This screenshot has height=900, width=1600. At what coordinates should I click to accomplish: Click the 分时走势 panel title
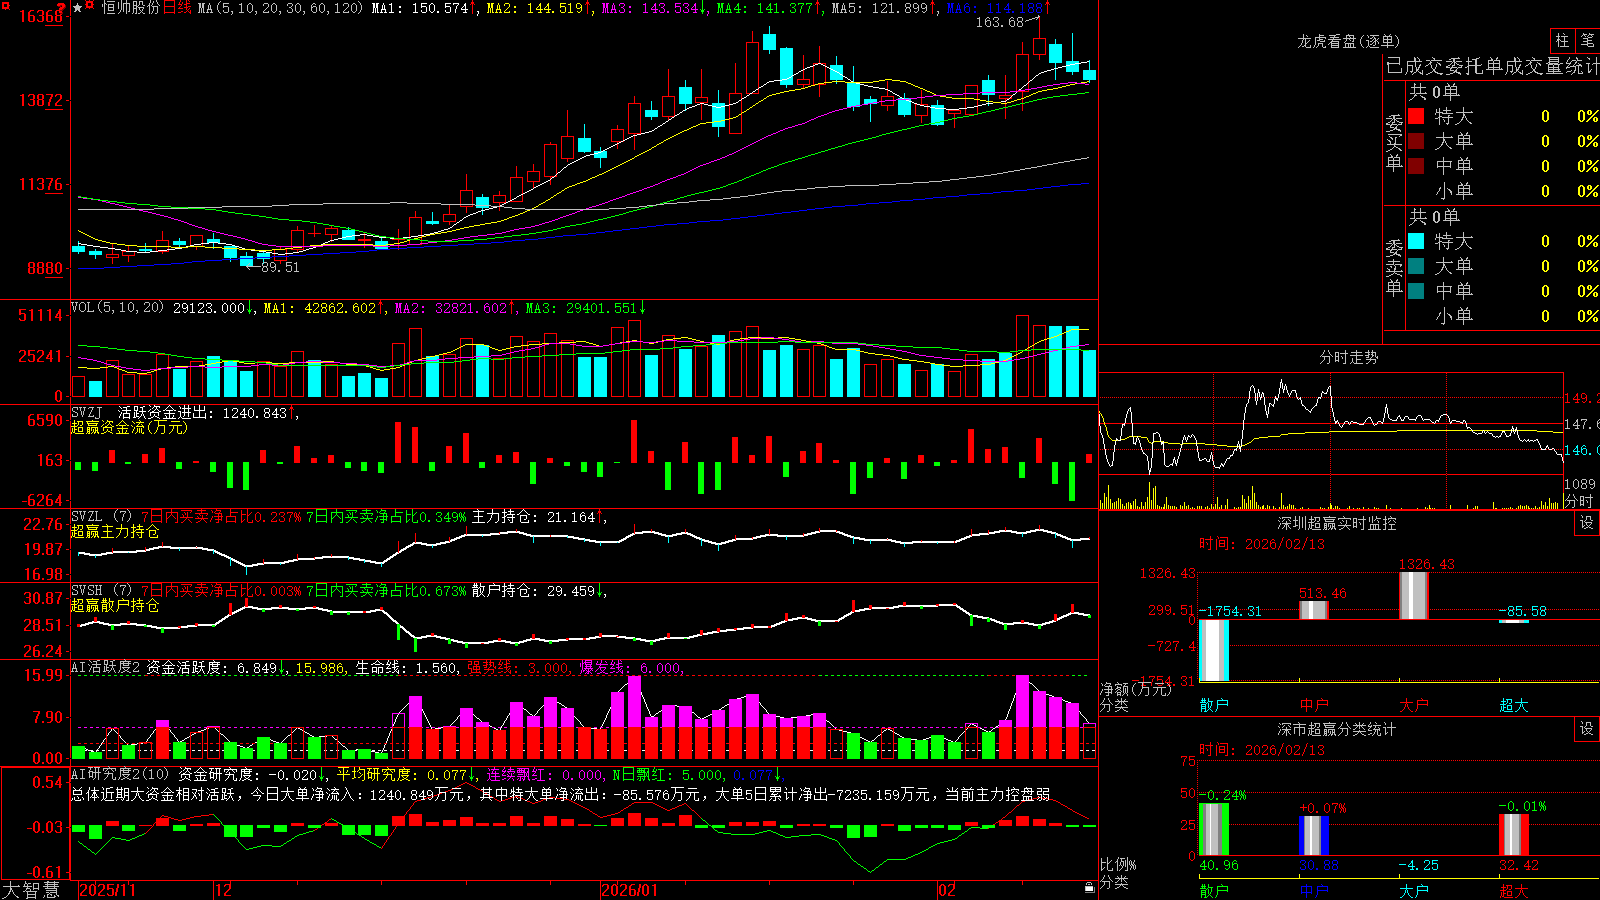coord(1348,357)
